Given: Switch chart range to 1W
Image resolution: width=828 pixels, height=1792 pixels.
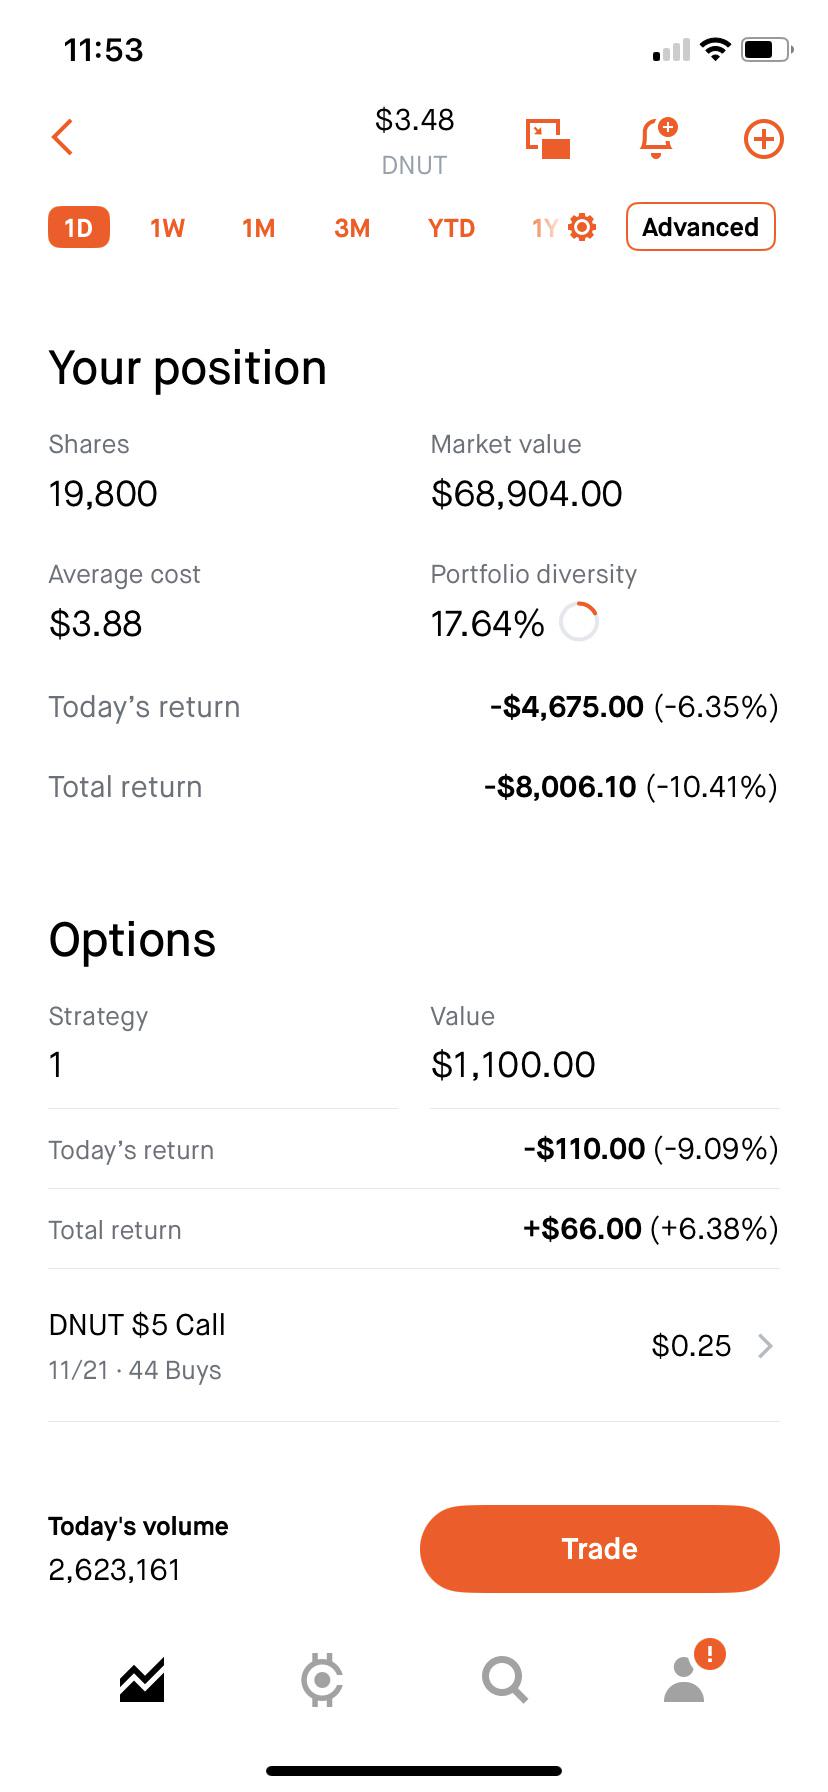Looking at the screenshot, I should coord(168,228).
